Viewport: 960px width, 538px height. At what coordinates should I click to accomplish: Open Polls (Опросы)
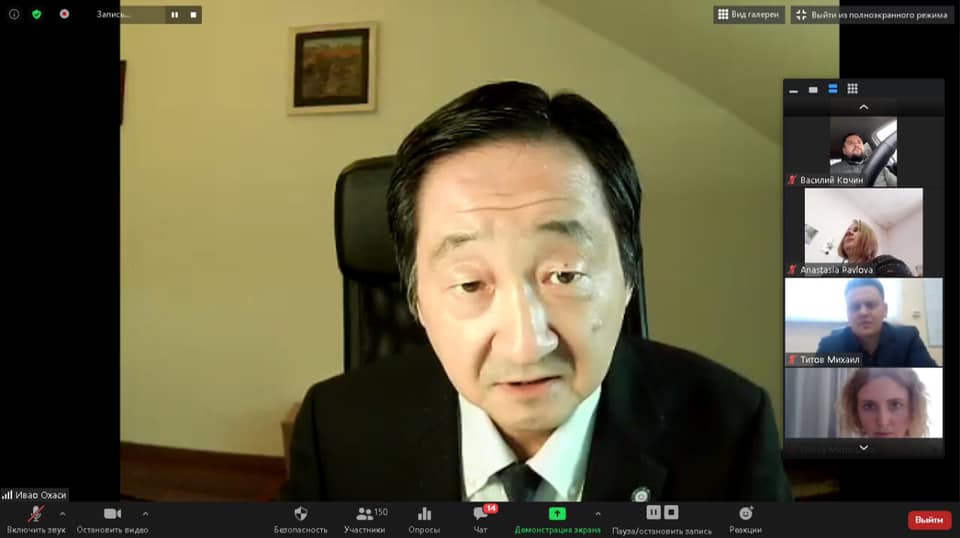(x=424, y=520)
